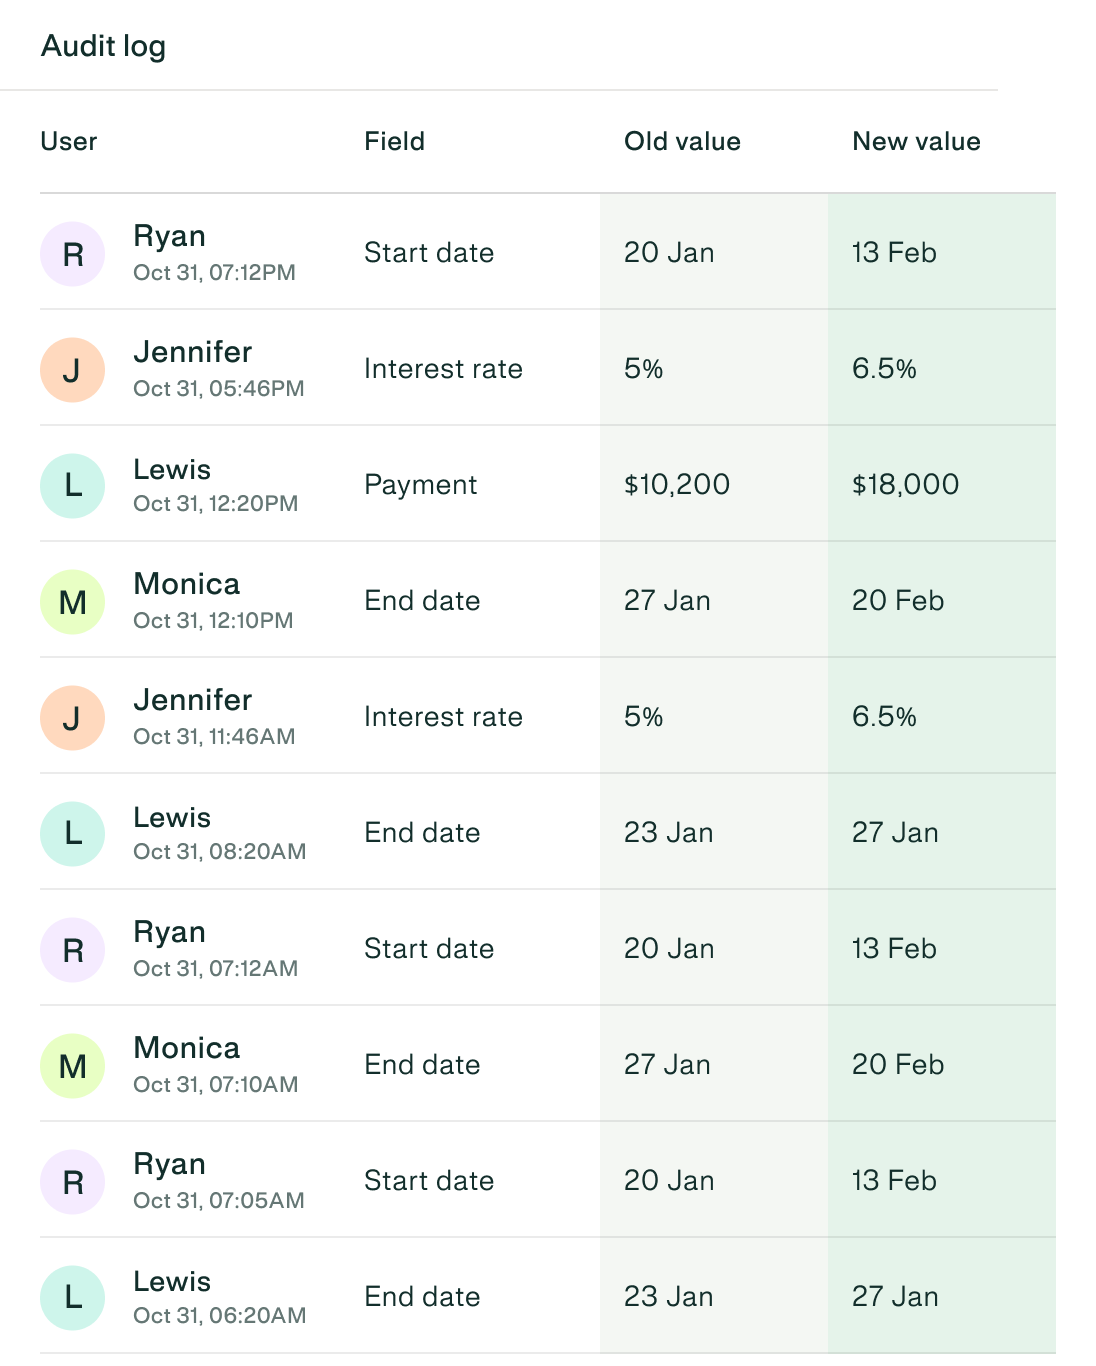This screenshot has width=1096, height=1366.
Task: Click Jennifer's avatar at 05:46PM entry
Action: click(x=72, y=370)
